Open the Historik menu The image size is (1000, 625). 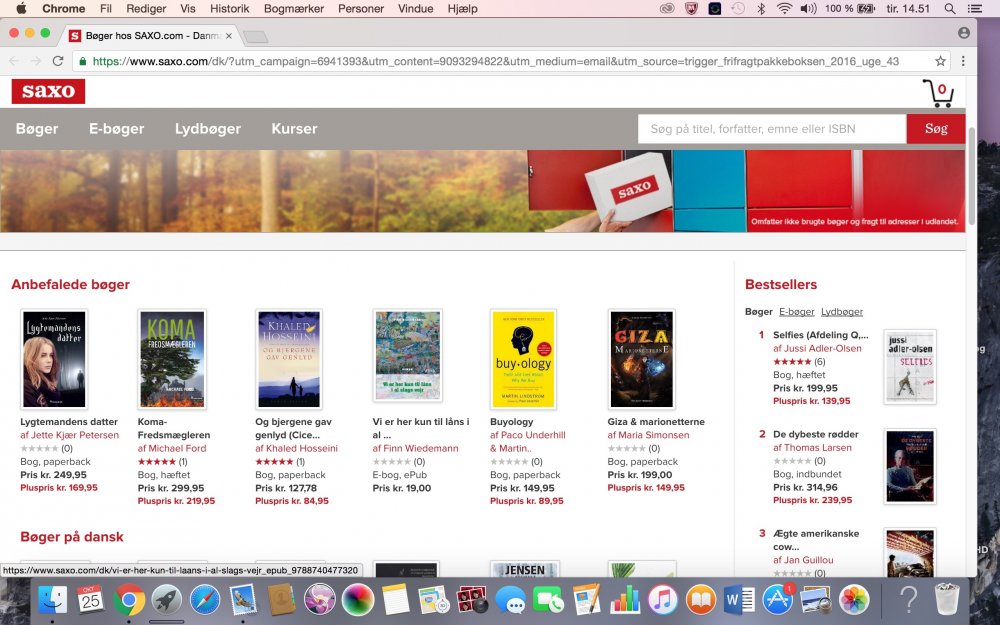coord(230,8)
